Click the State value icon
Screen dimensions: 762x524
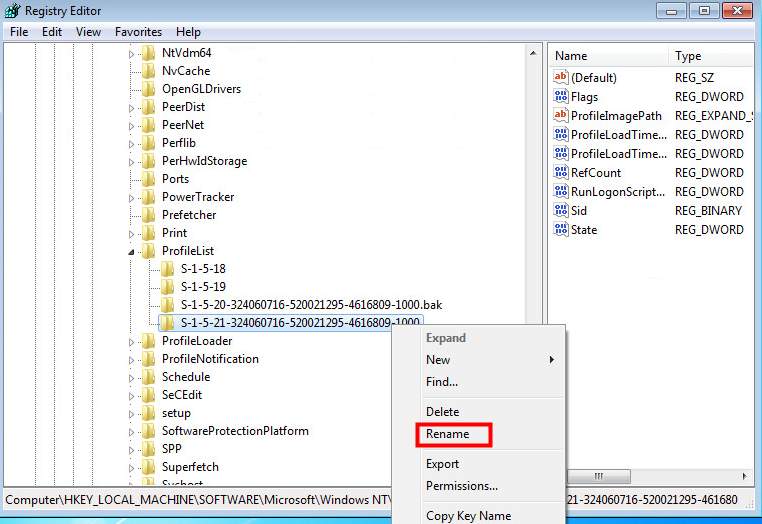coord(561,229)
